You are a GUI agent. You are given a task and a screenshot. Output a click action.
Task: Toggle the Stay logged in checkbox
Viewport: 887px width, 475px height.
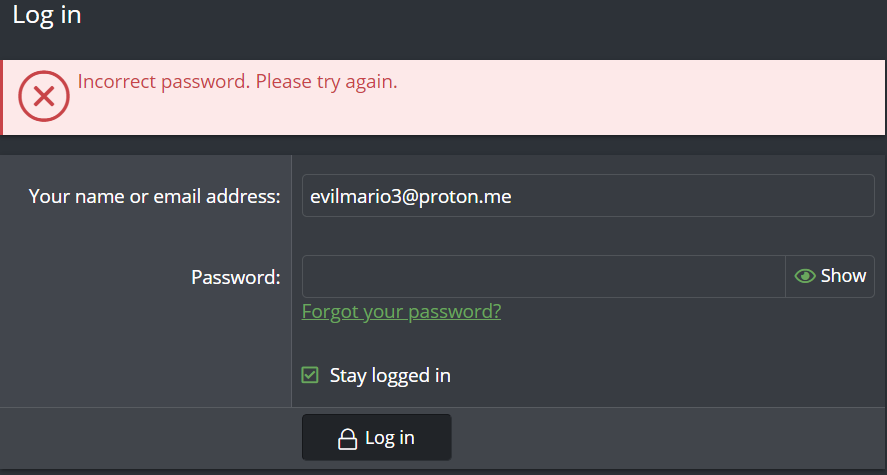tap(310, 376)
